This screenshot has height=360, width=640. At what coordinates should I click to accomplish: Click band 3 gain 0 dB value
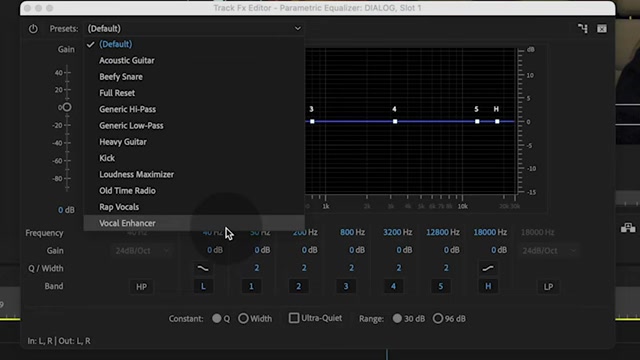(357, 250)
